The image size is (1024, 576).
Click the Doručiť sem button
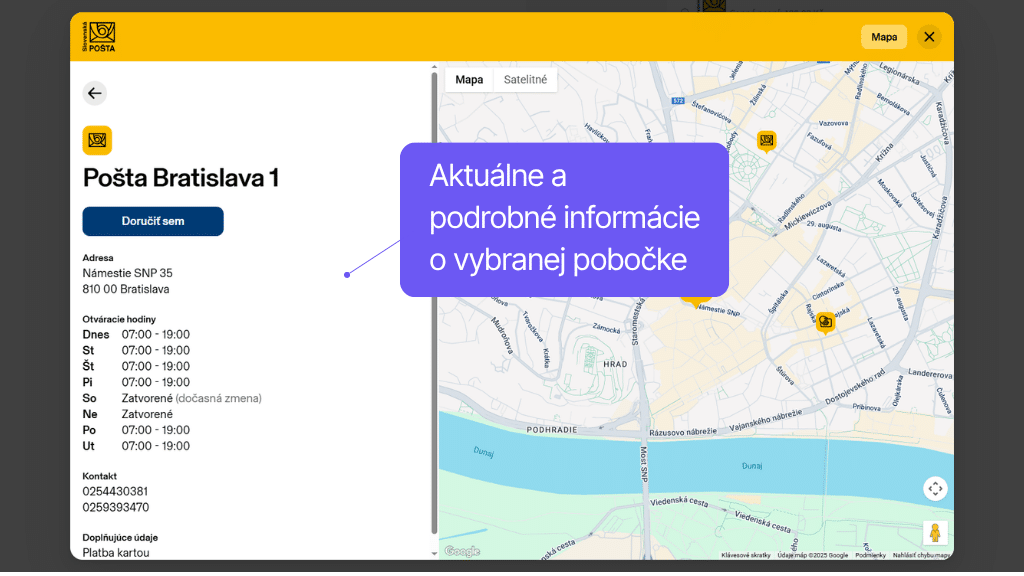[x=153, y=221]
